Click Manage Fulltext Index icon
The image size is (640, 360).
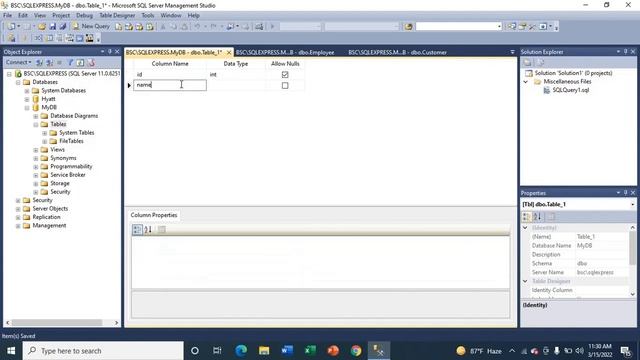tap(60, 38)
